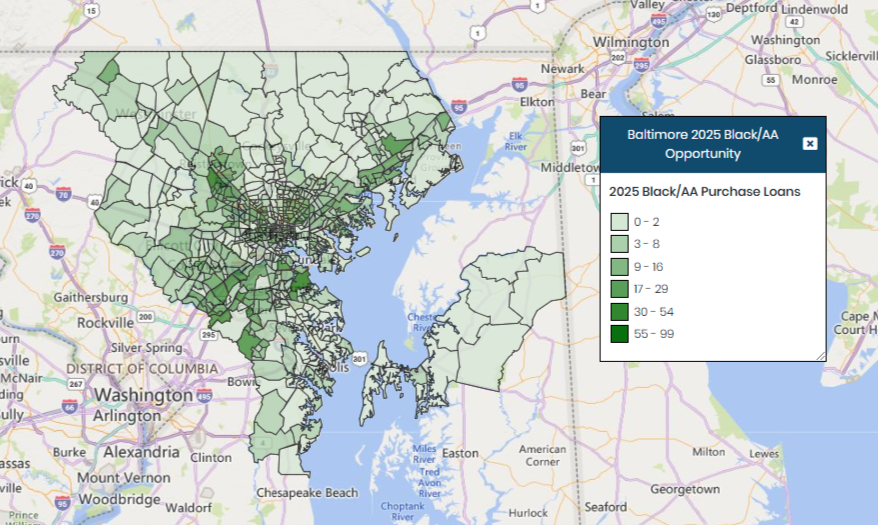Click the 9 - 16 legend color swatch
The width and height of the screenshot is (878, 525).
(x=619, y=267)
